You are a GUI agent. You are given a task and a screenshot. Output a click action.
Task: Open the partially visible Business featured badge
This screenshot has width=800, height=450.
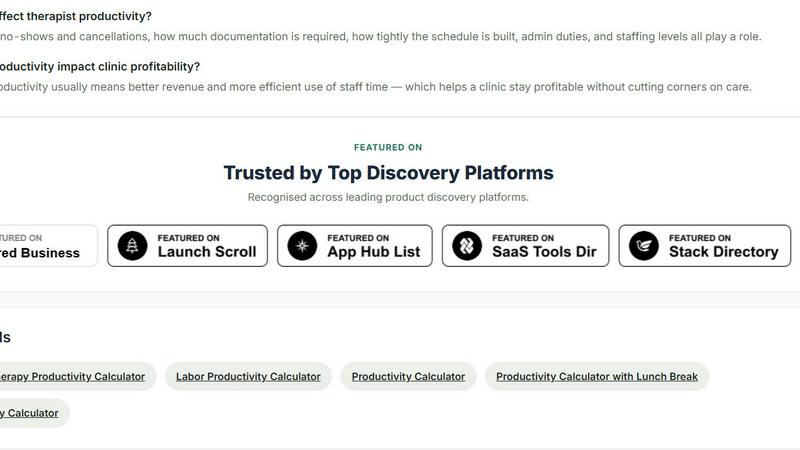coord(48,246)
